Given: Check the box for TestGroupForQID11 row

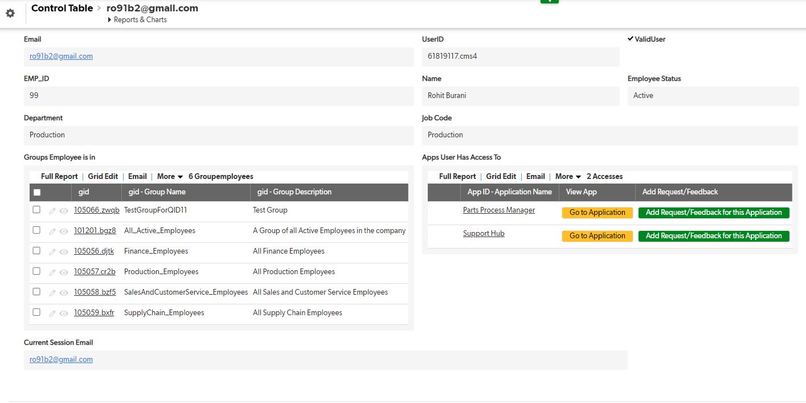Looking at the screenshot, I should pos(36,210).
